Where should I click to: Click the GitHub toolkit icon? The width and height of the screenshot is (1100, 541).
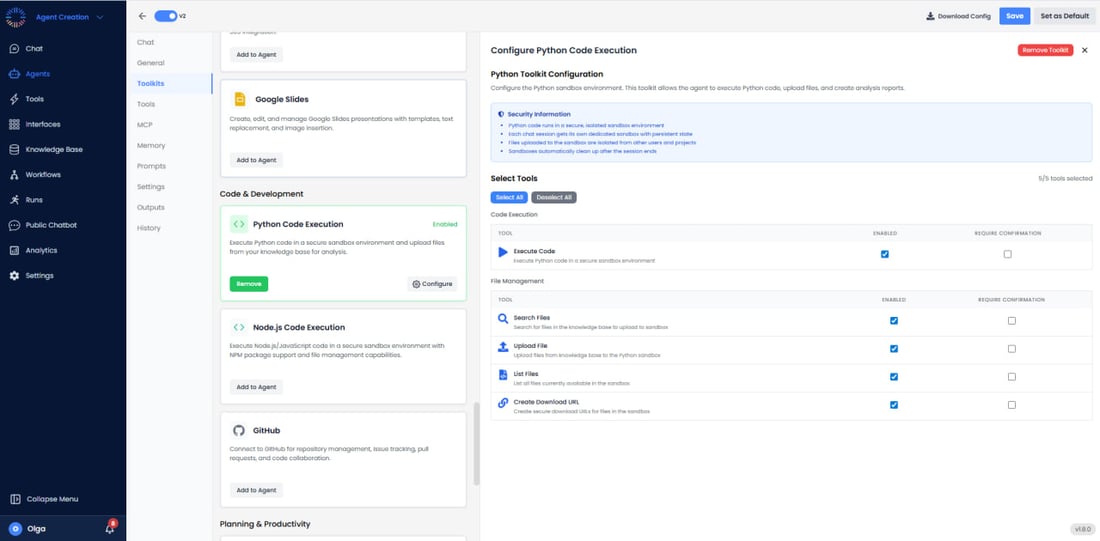pos(239,430)
